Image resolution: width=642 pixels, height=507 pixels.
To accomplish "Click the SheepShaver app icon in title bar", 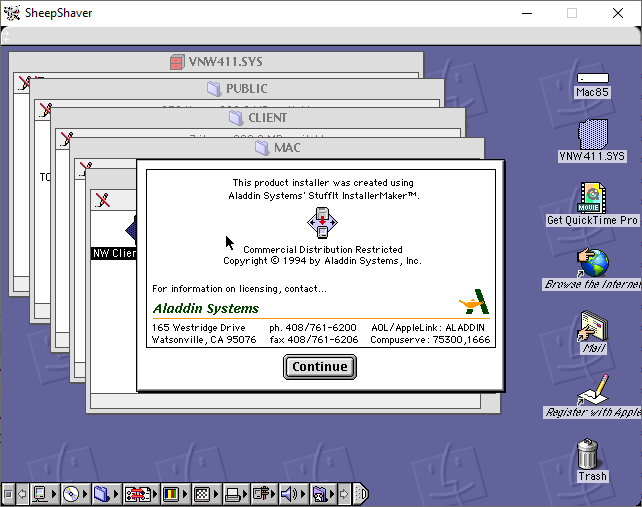I will 12,13.
